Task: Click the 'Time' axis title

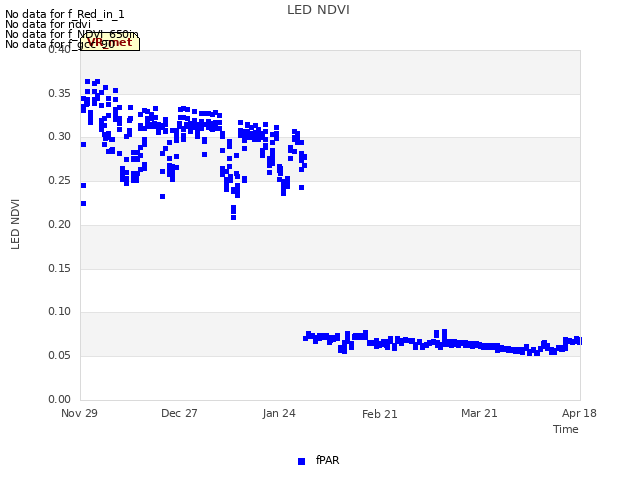Action: tap(566, 429)
